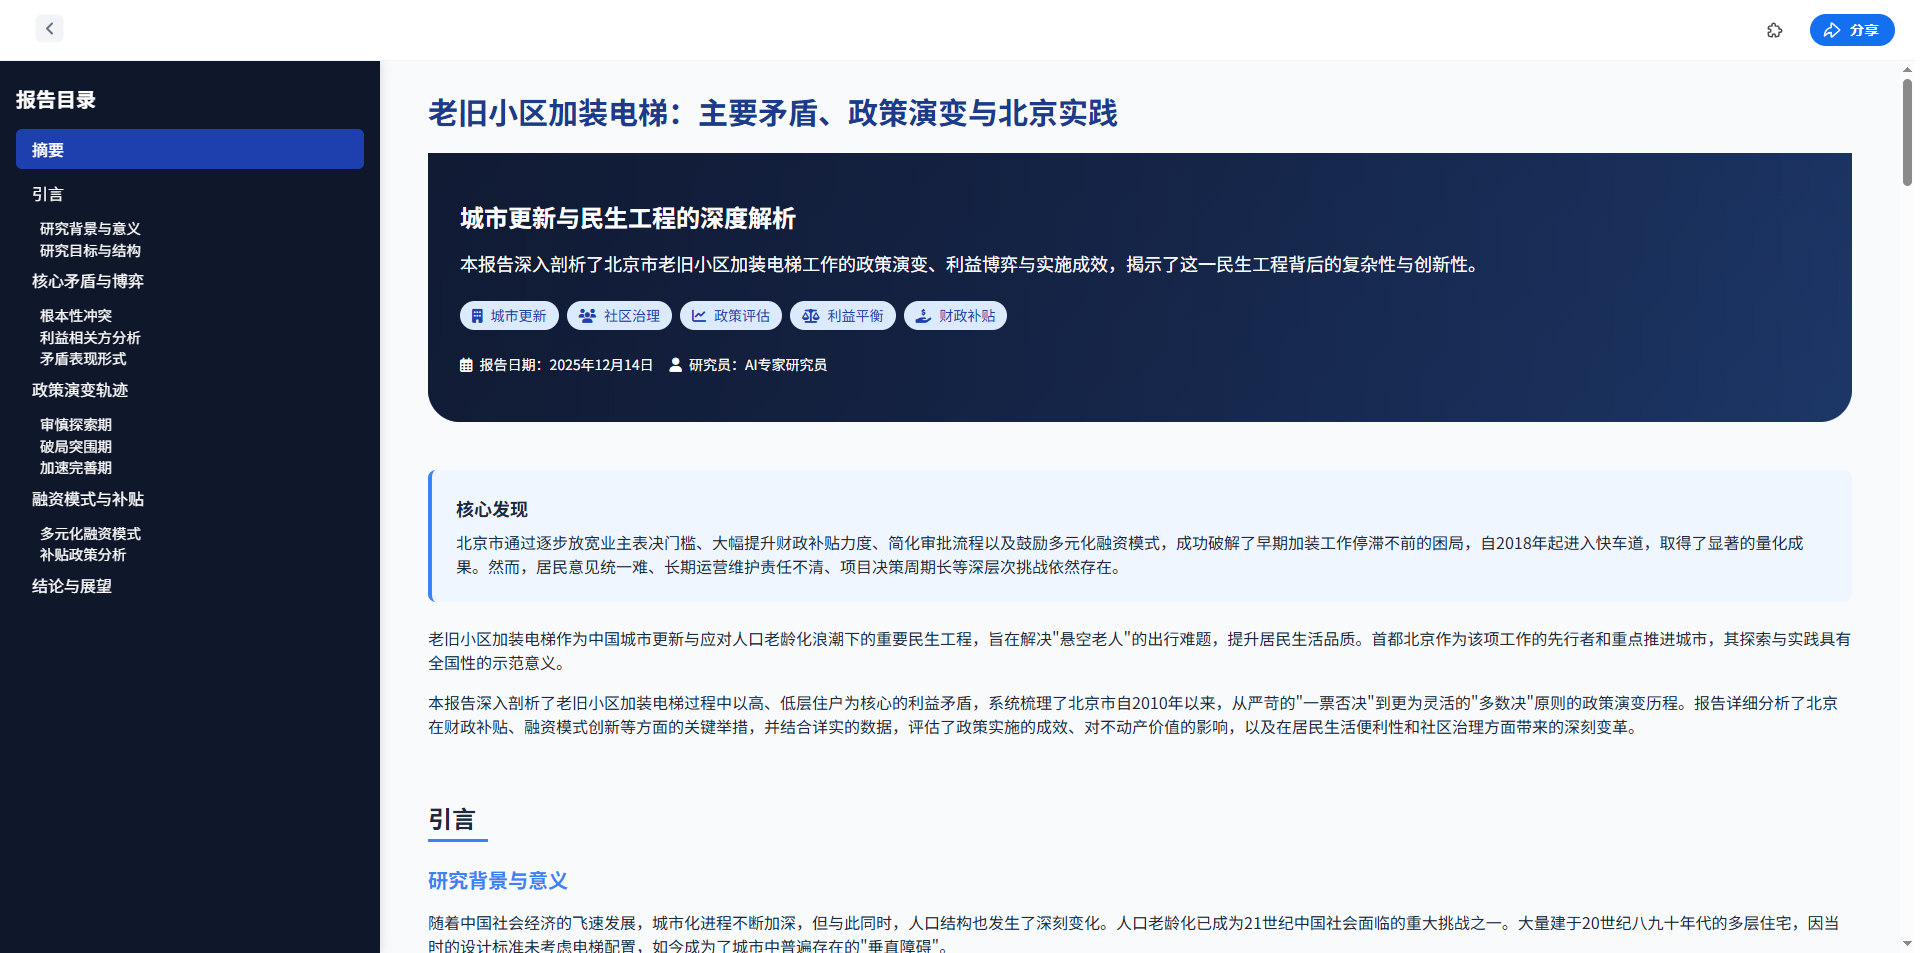Click the blue 分享 share button
1920x953 pixels.
pyautogui.click(x=1852, y=30)
